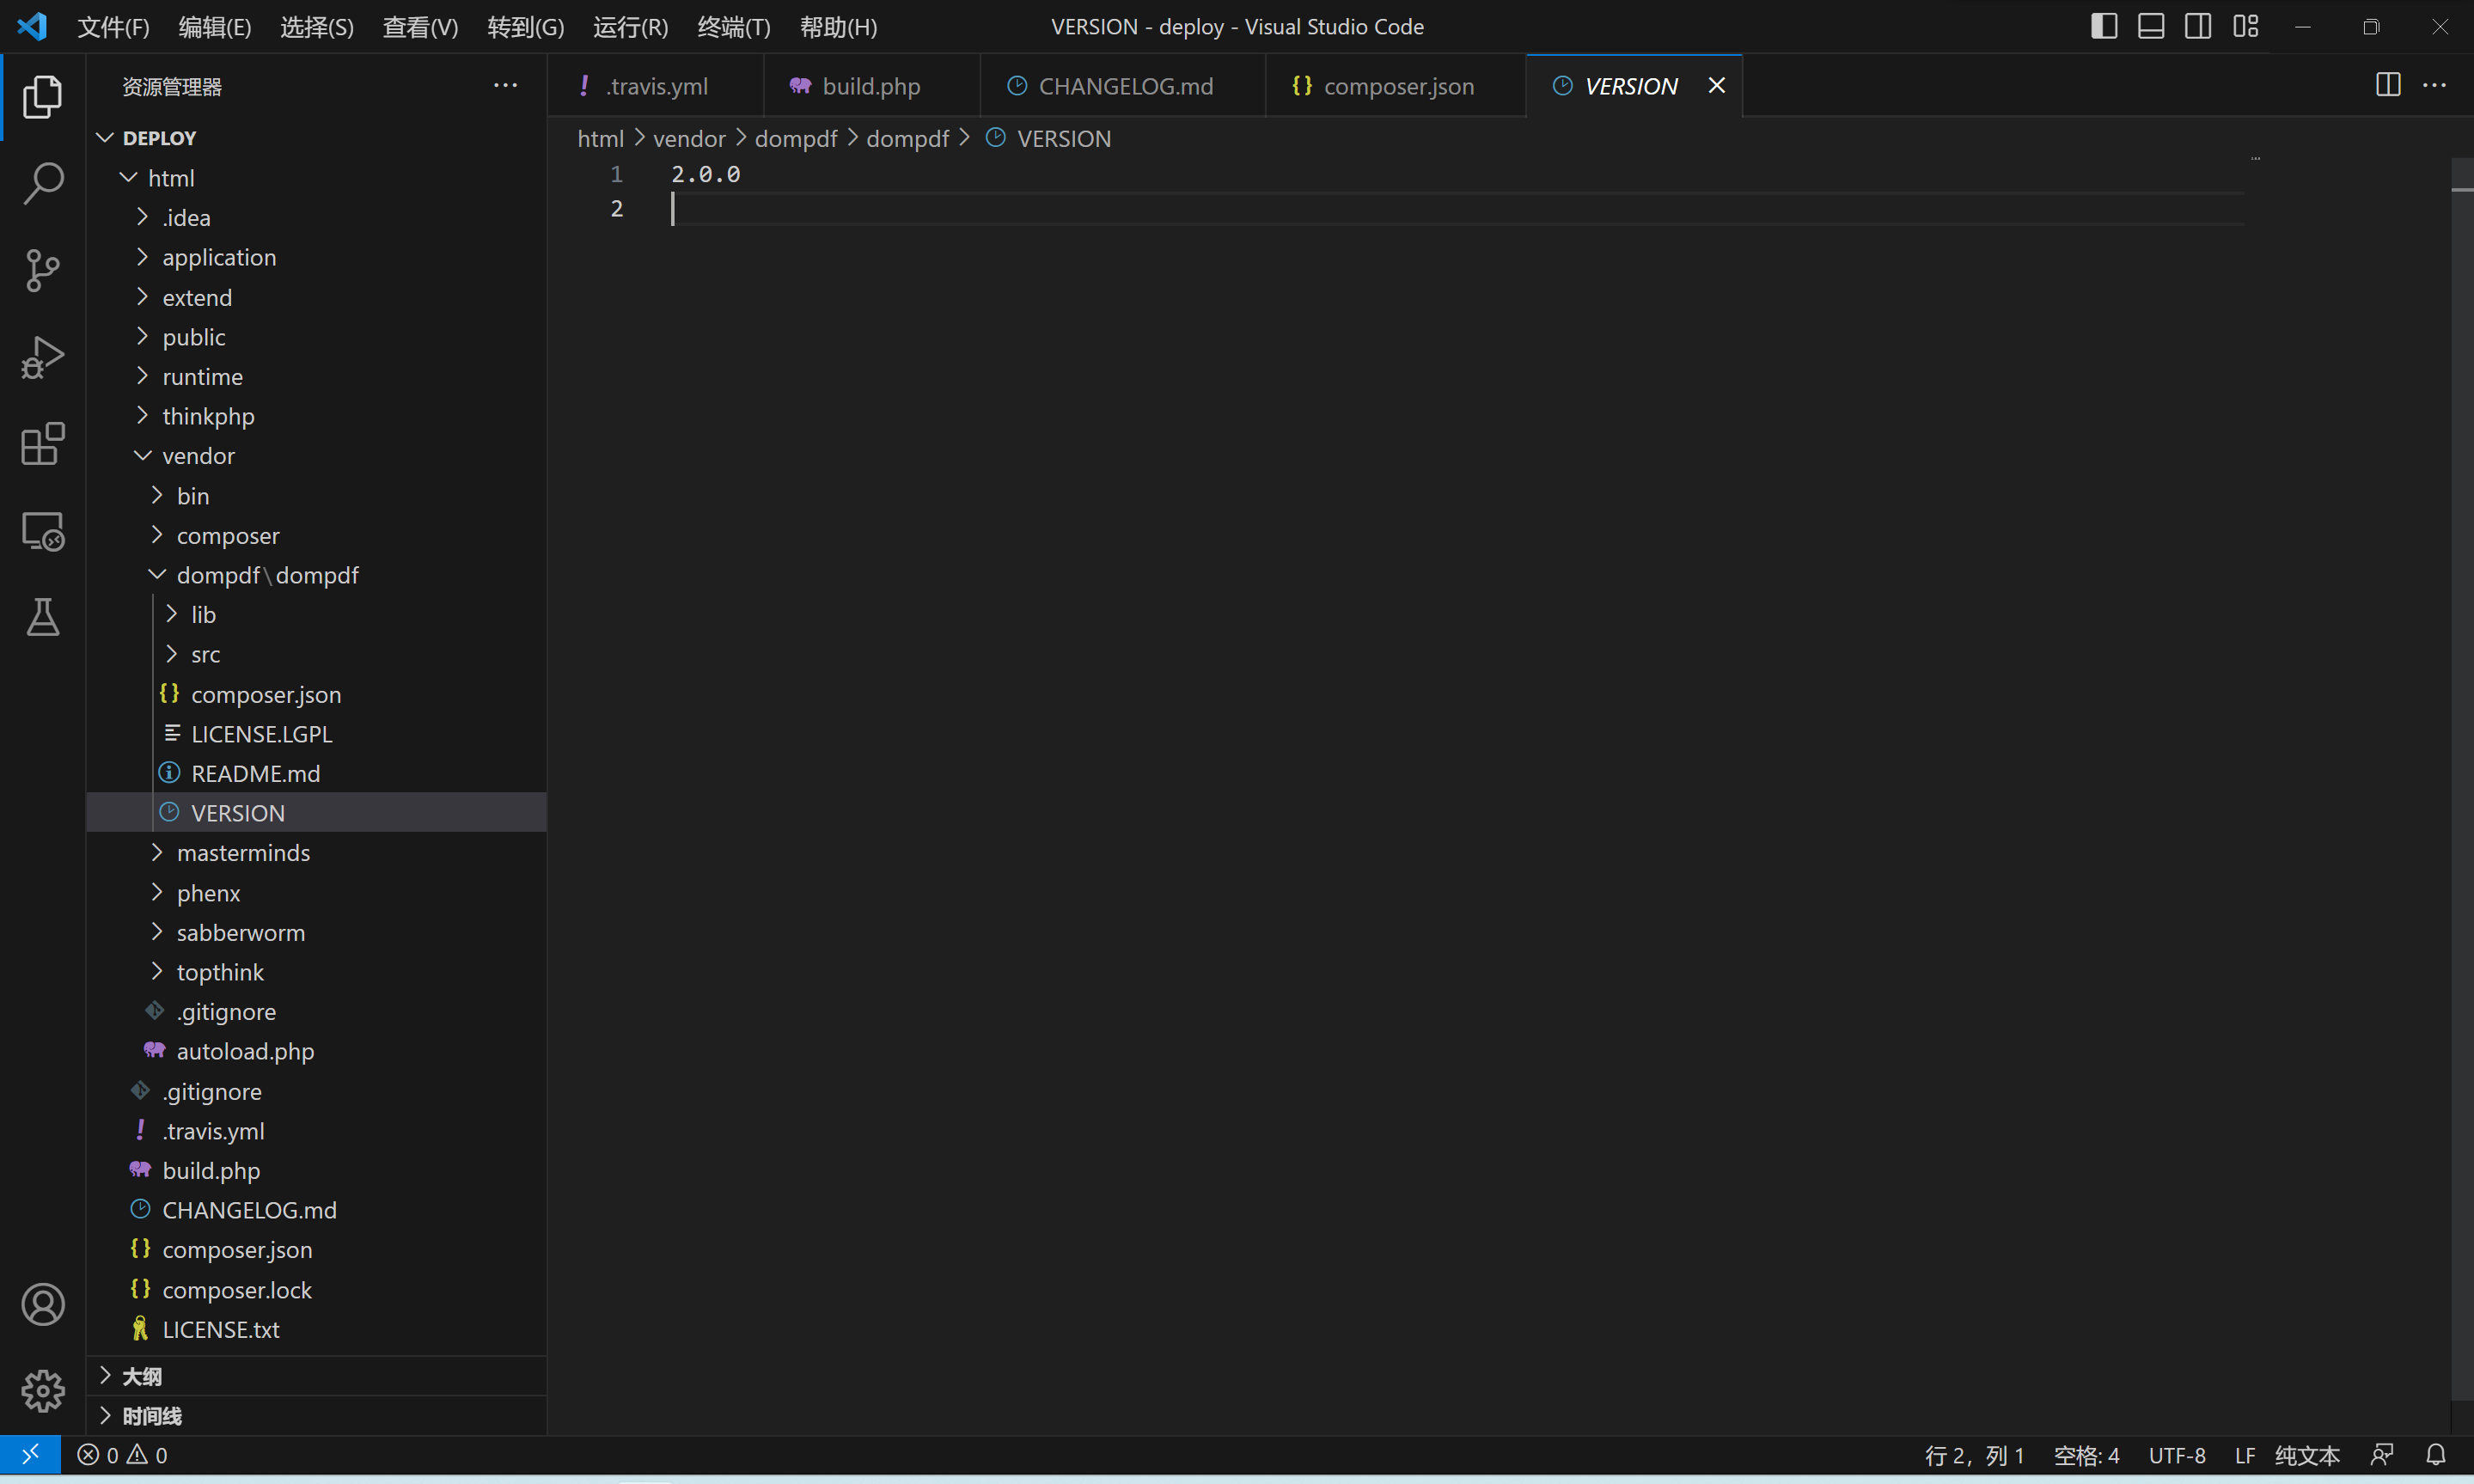
Task: Click the 纯文本 language mode button
Action: pyautogui.click(x=2307, y=1455)
